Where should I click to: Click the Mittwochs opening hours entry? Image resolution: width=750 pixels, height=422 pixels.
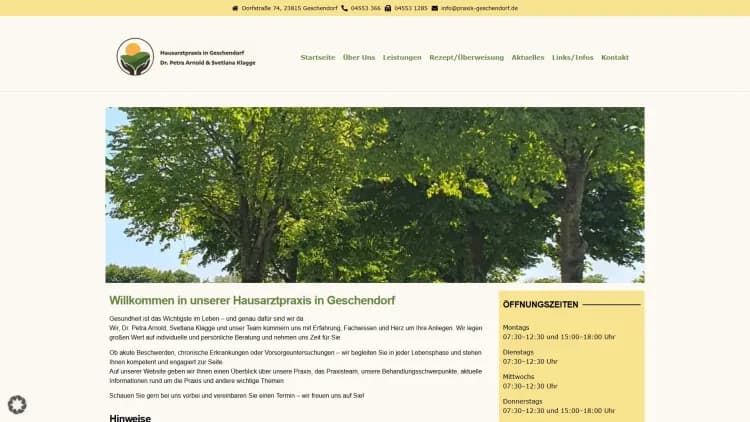pos(530,381)
